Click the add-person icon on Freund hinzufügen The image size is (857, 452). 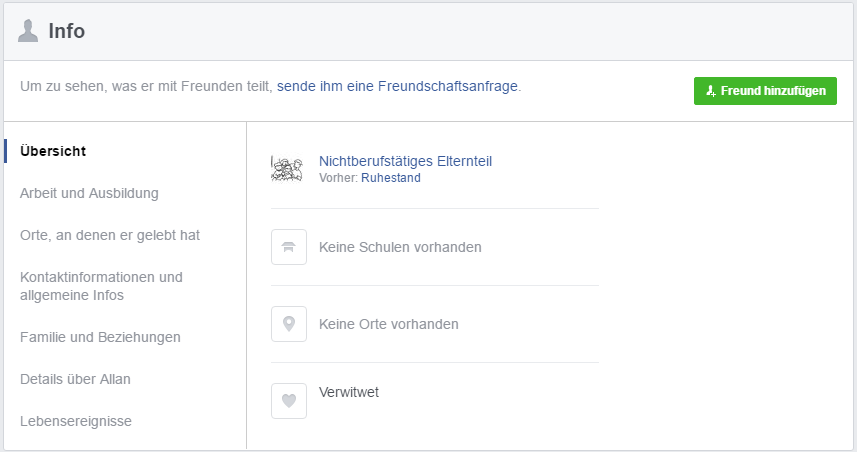[x=711, y=91]
